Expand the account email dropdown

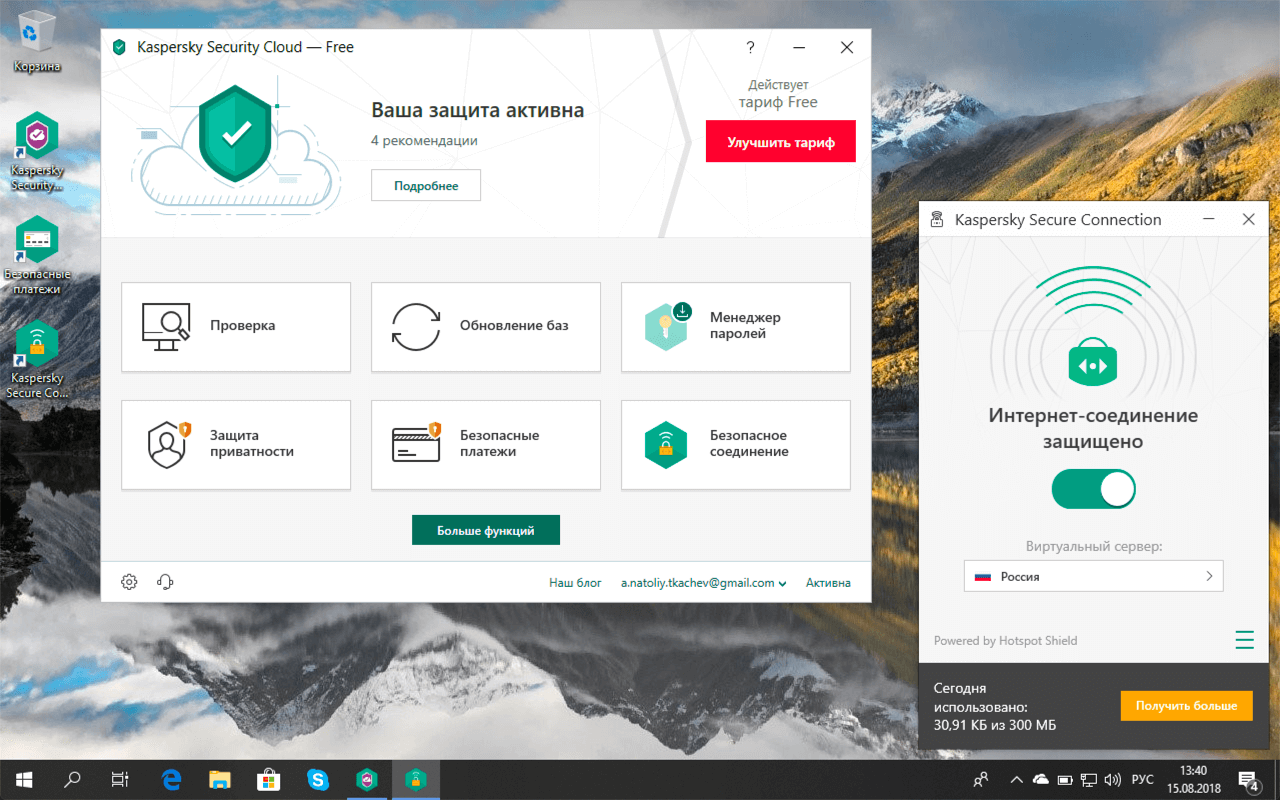coord(703,583)
